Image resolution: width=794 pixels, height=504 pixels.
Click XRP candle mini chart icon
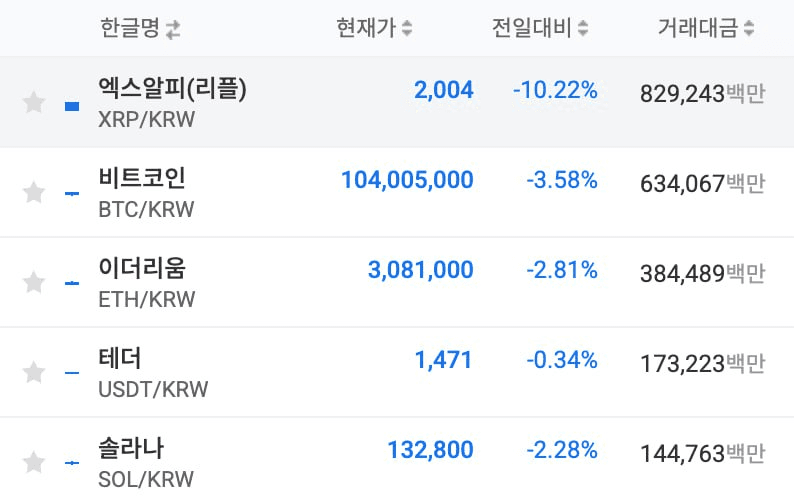pos(72,104)
